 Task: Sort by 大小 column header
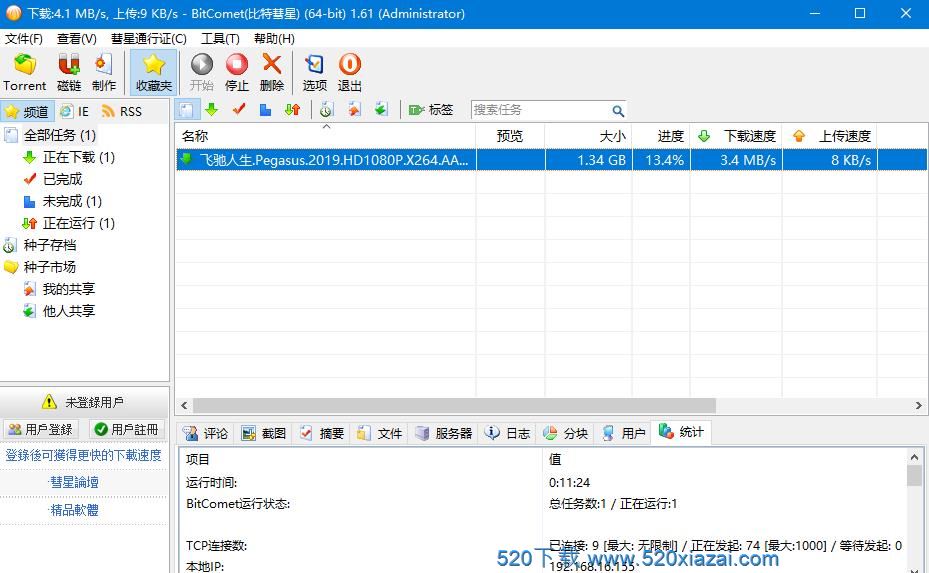588,136
